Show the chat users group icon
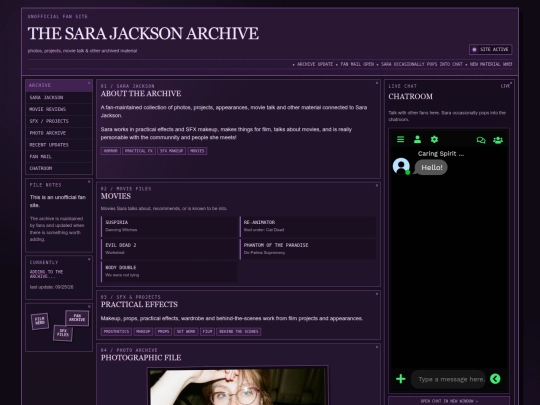This screenshot has height=405, width=540. point(498,140)
